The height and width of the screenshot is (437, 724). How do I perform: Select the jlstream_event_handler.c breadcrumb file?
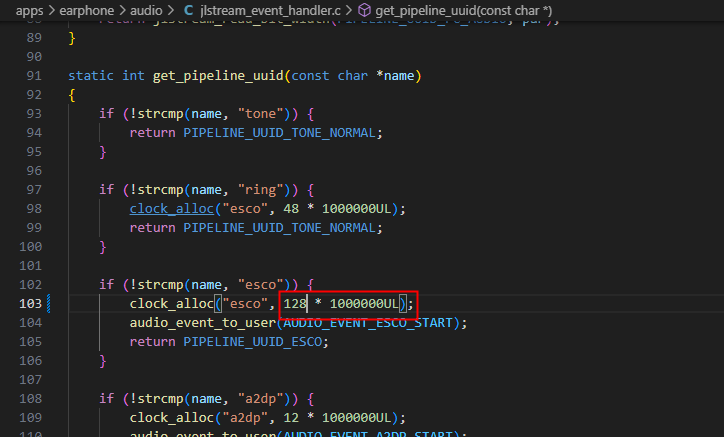click(x=271, y=10)
